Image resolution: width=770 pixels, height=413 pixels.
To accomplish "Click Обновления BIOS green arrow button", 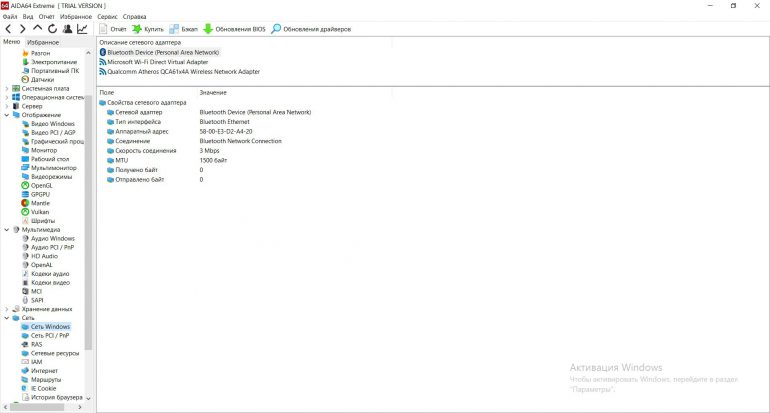I will (234, 29).
